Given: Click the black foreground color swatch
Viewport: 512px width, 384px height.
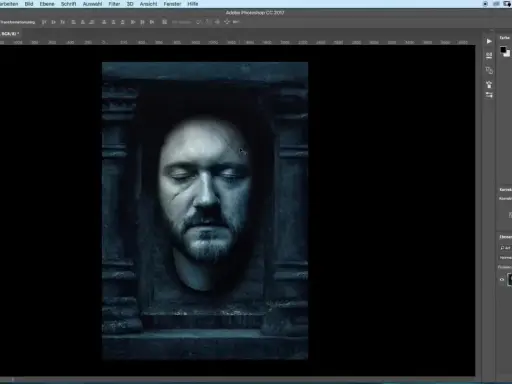Looking at the screenshot, I should point(503,50).
